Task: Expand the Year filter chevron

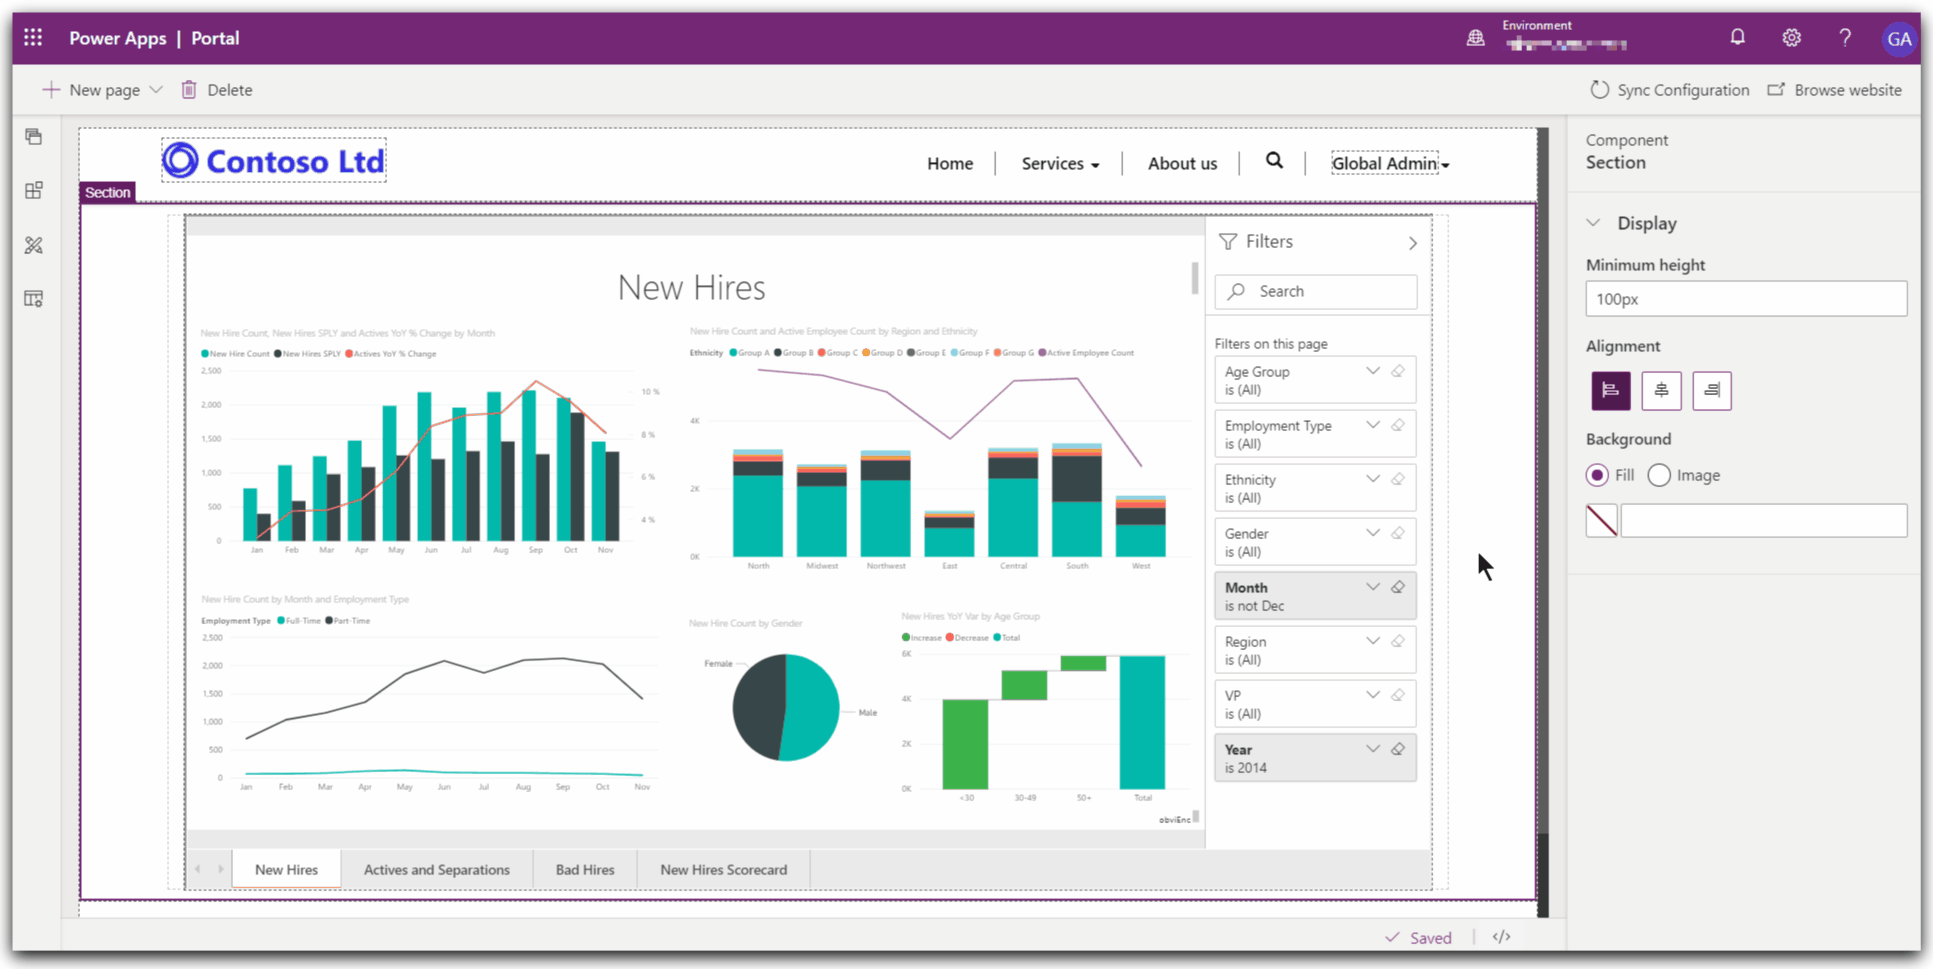Action: [x=1373, y=749]
